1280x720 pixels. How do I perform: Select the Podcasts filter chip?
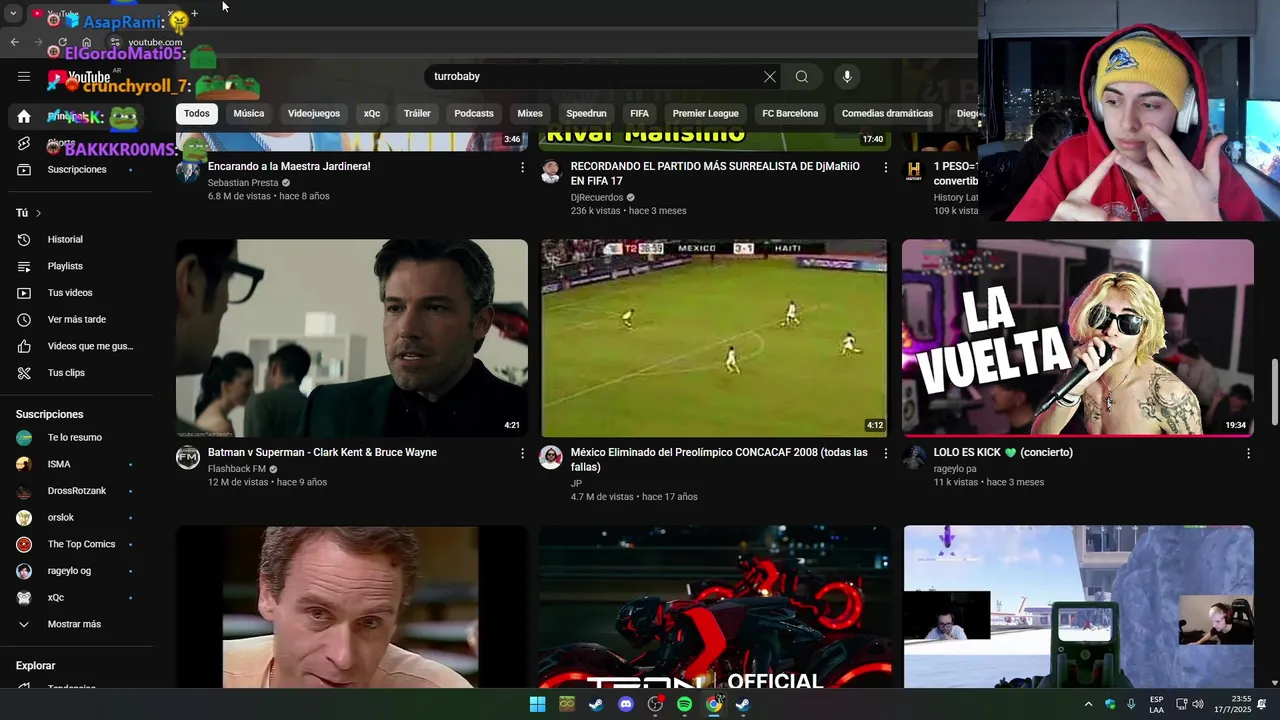[474, 113]
